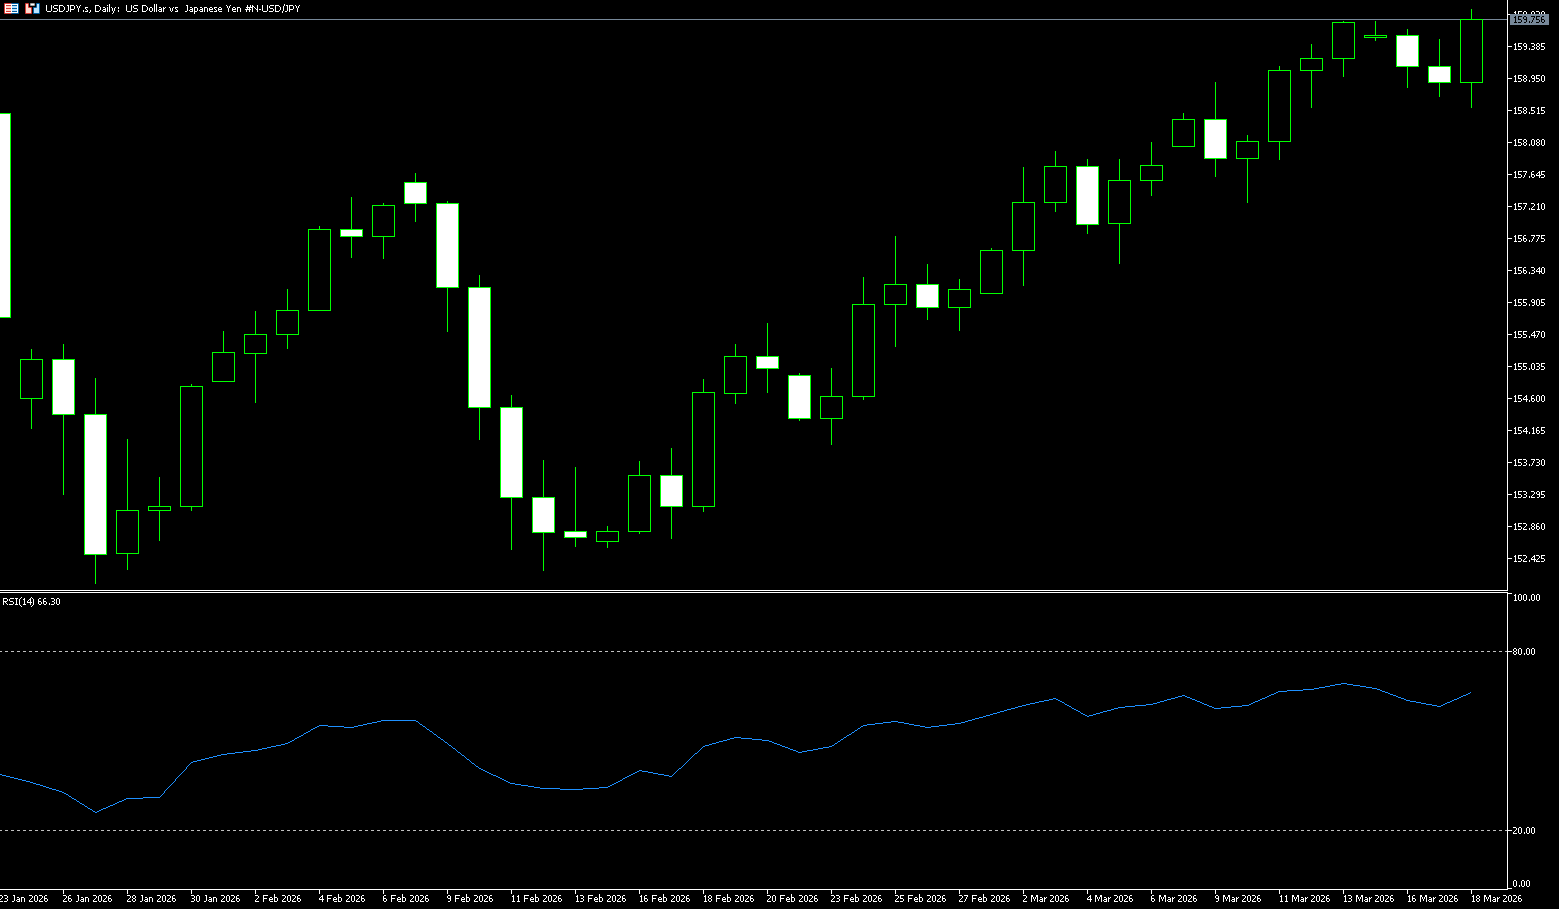This screenshot has height=909, width=1559.
Task: Pick the '30 Jan 2026' time axis label
Action: coord(215,898)
